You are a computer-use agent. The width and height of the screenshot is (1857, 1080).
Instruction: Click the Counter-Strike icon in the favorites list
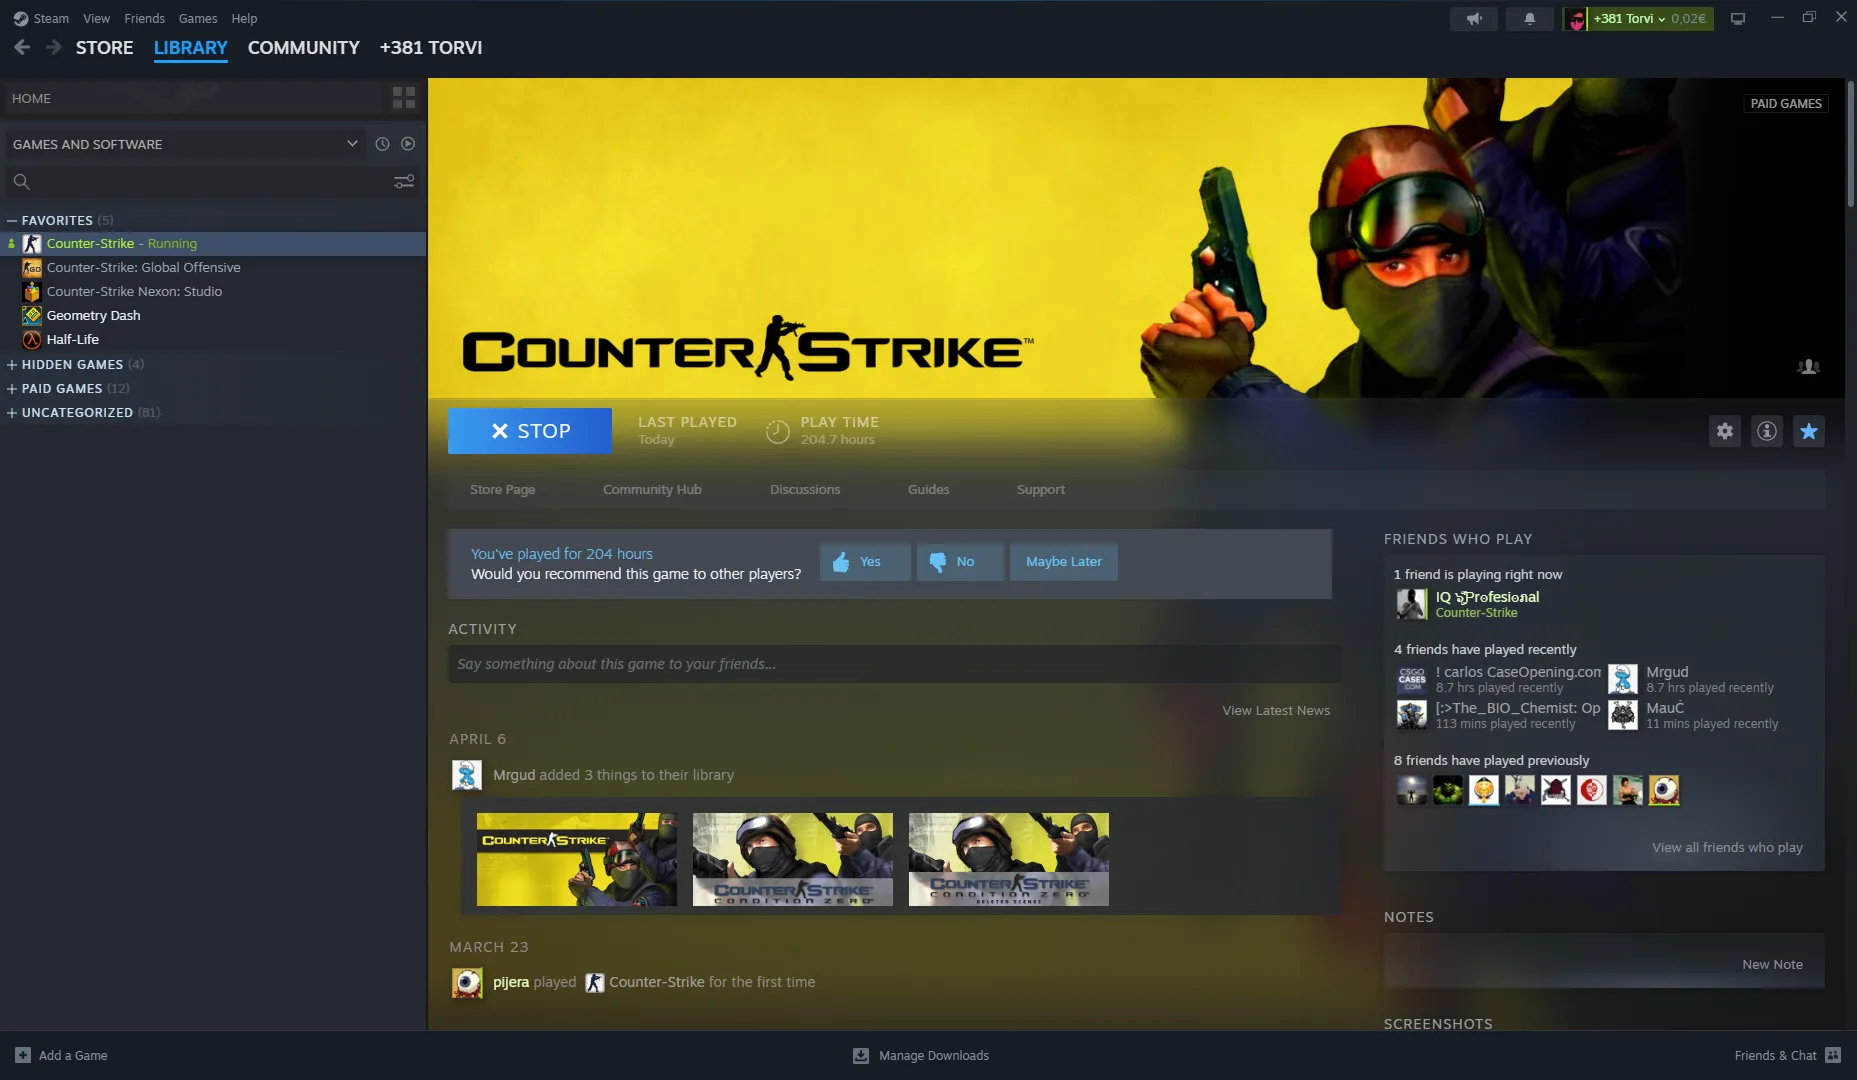pos(32,244)
